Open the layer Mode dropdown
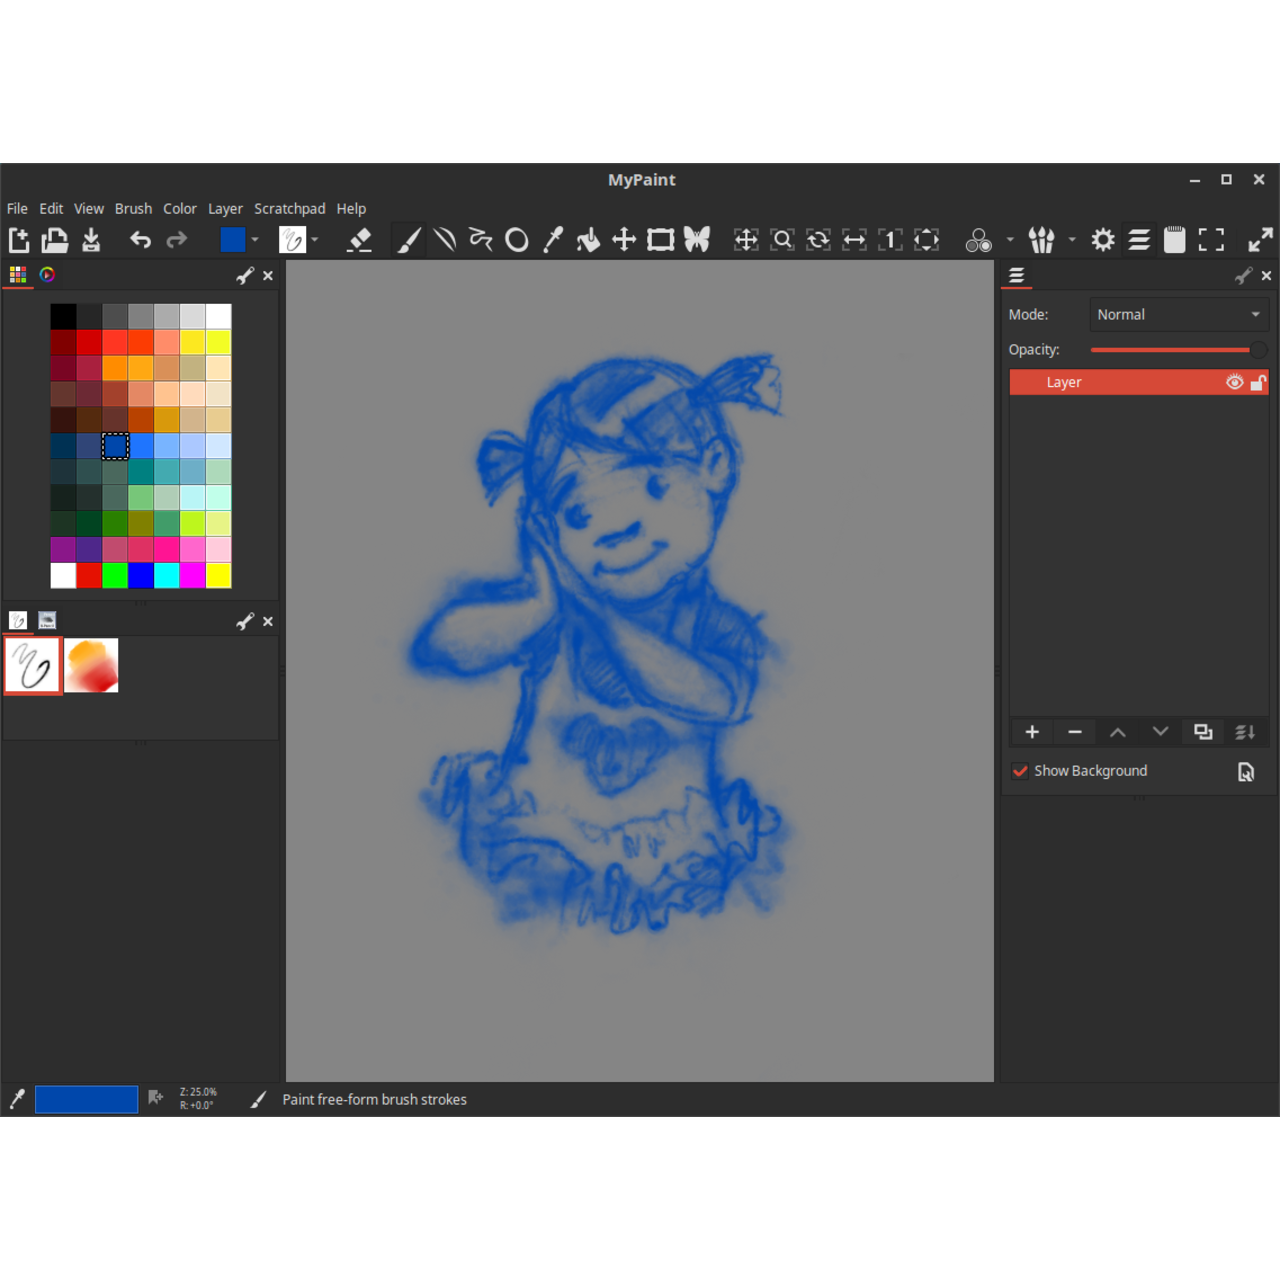 1178,314
